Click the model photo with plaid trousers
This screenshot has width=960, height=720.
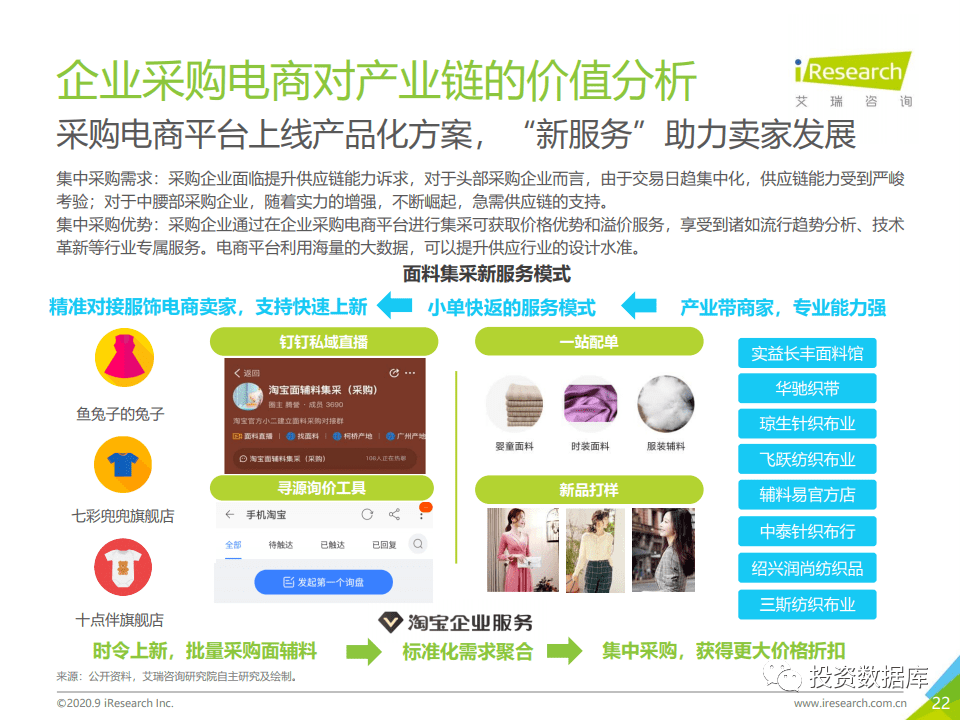pyautogui.click(x=594, y=550)
